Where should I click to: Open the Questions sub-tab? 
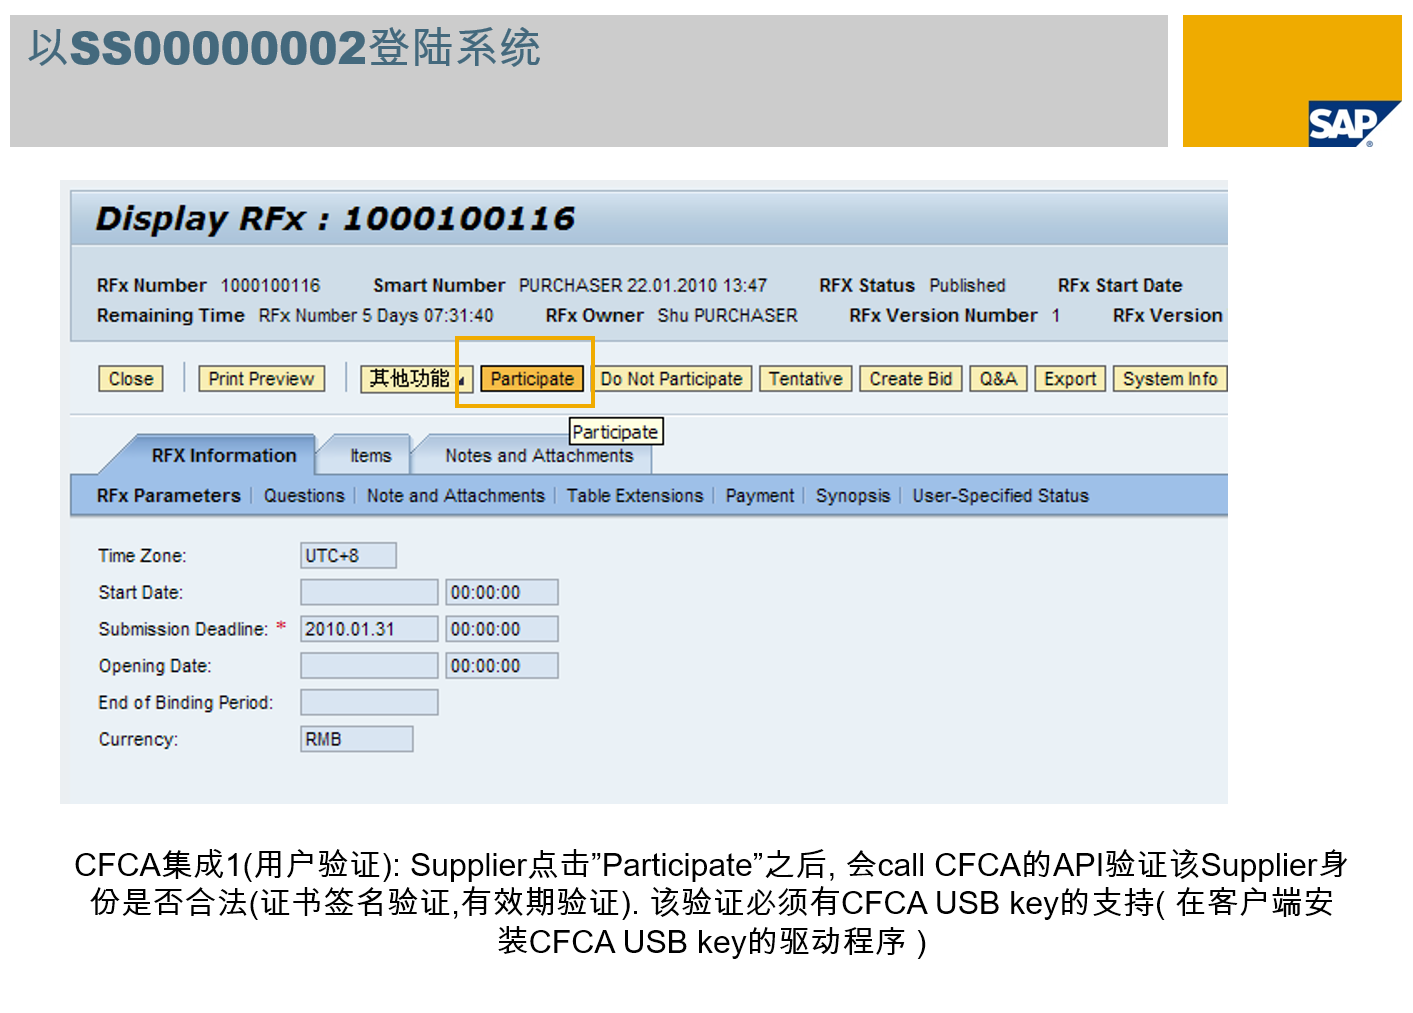point(304,496)
